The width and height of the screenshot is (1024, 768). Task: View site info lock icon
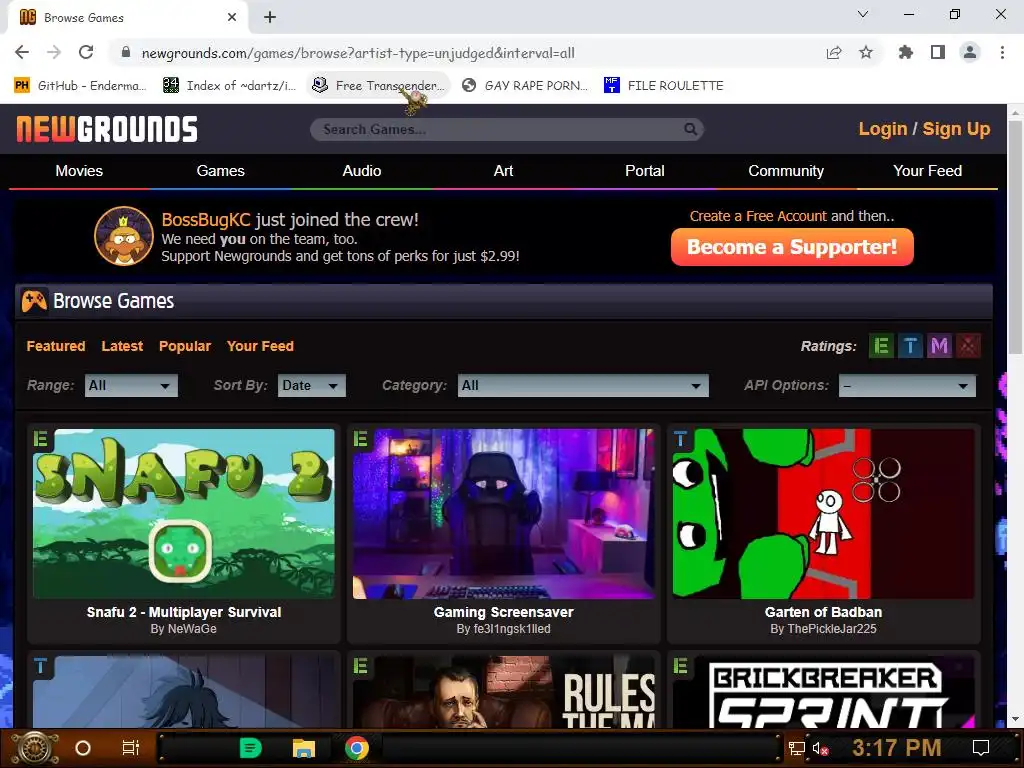126,53
